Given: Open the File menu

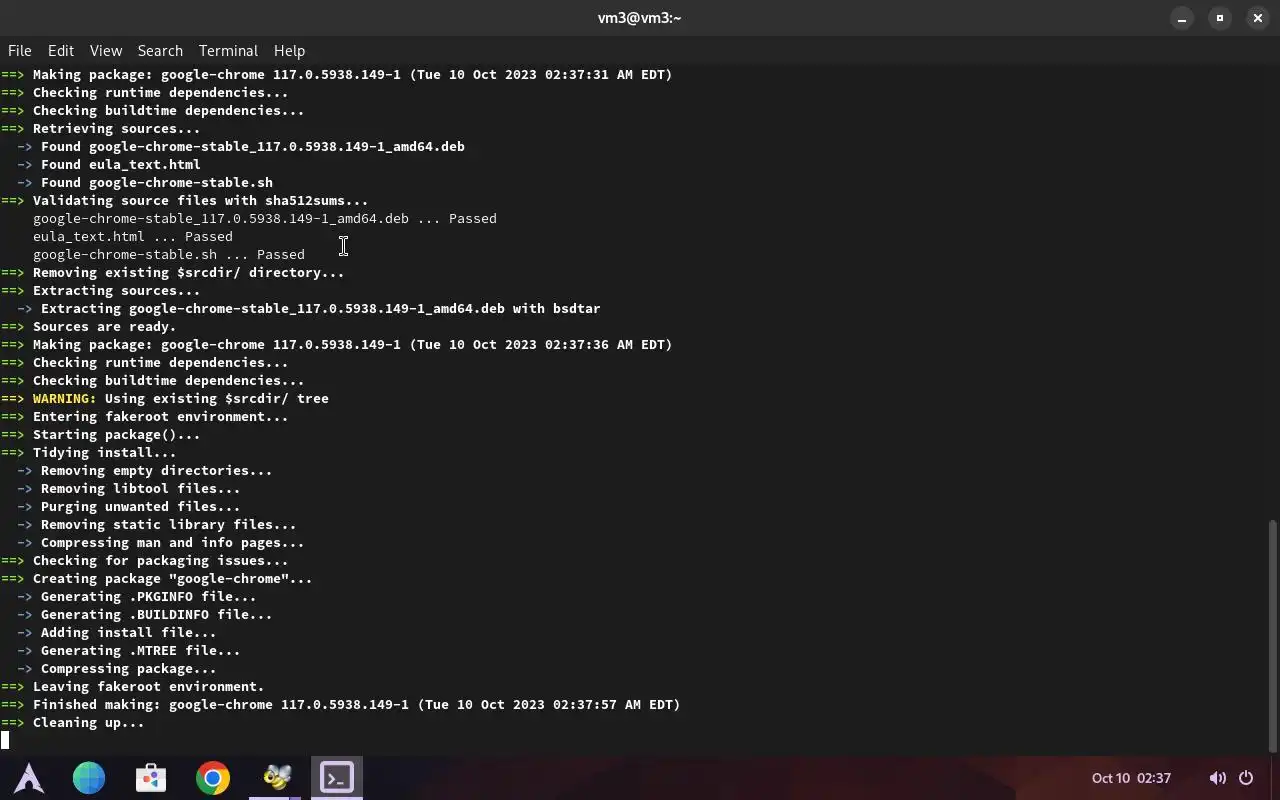Looking at the screenshot, I should [x=20, y=50].
